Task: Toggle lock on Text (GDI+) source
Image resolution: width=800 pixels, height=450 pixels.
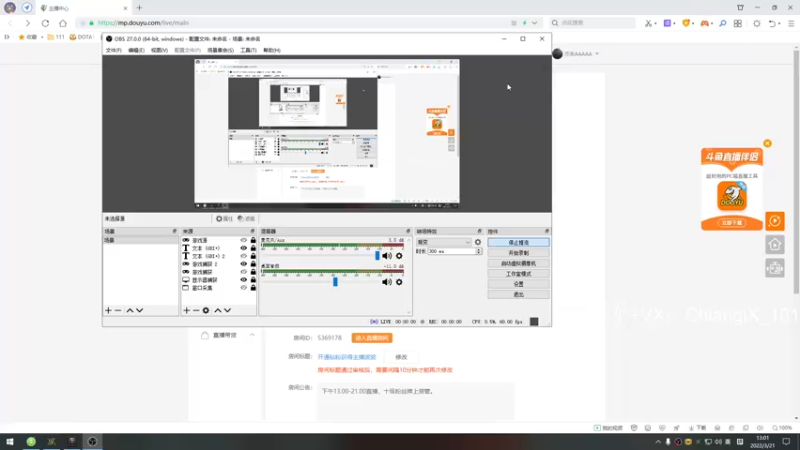Action: click(253, 248)
